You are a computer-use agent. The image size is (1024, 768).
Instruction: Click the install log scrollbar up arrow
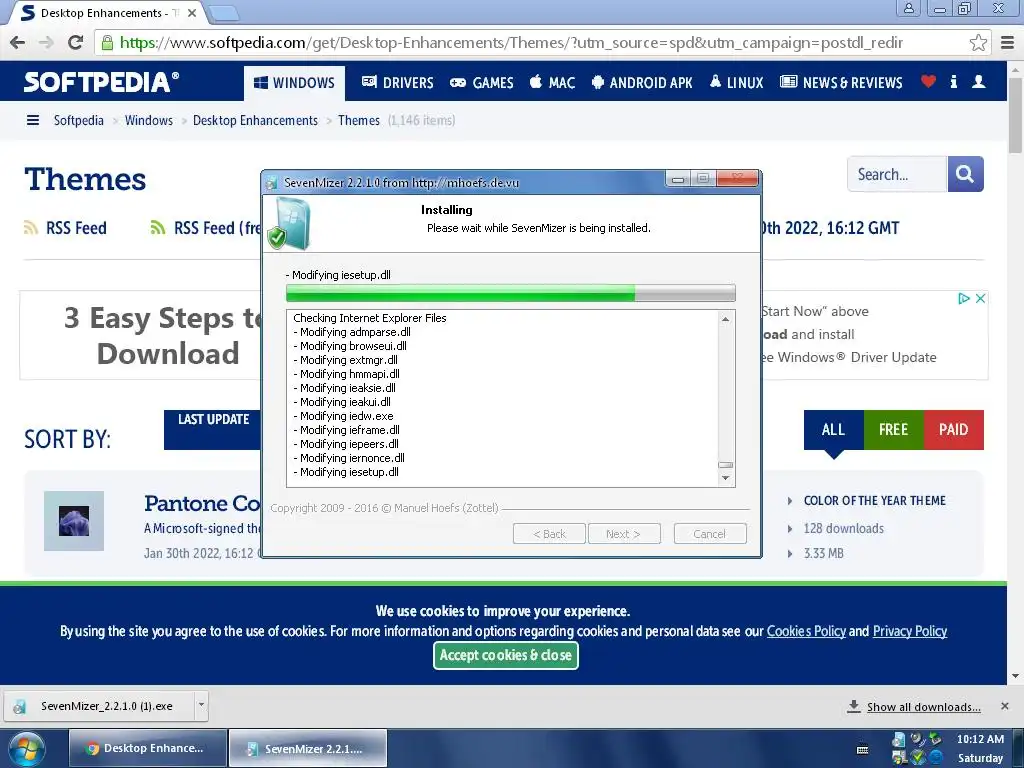[x=725, y=319]
